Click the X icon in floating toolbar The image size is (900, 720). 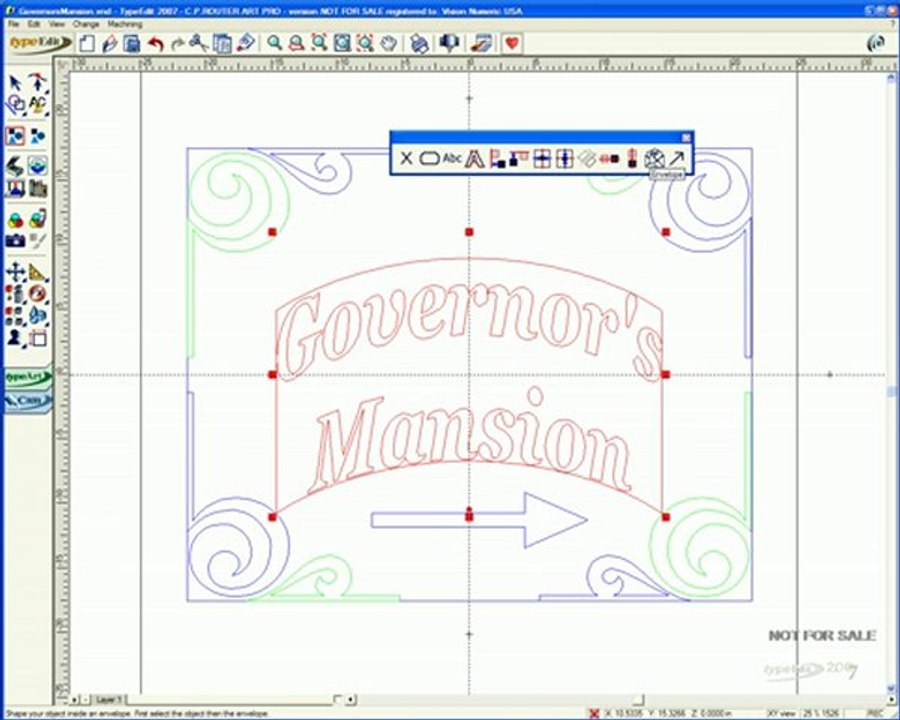pos(406,158)
